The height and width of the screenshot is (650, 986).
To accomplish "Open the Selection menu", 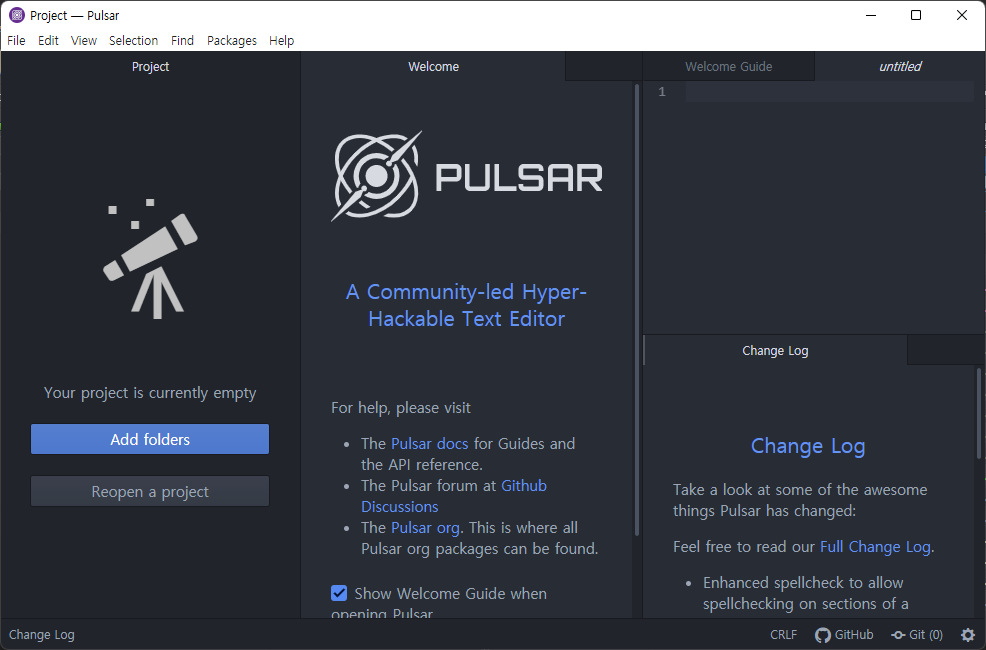I will pos(133,40).
